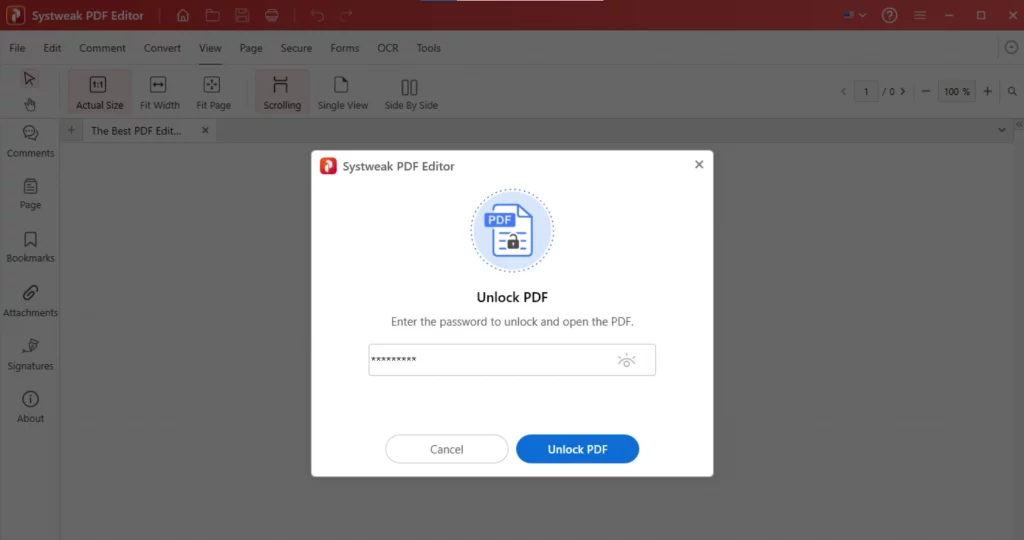1024x540 pixels.
Task: Click clock icon at menu bar right
Action: tap(1011, 48)
